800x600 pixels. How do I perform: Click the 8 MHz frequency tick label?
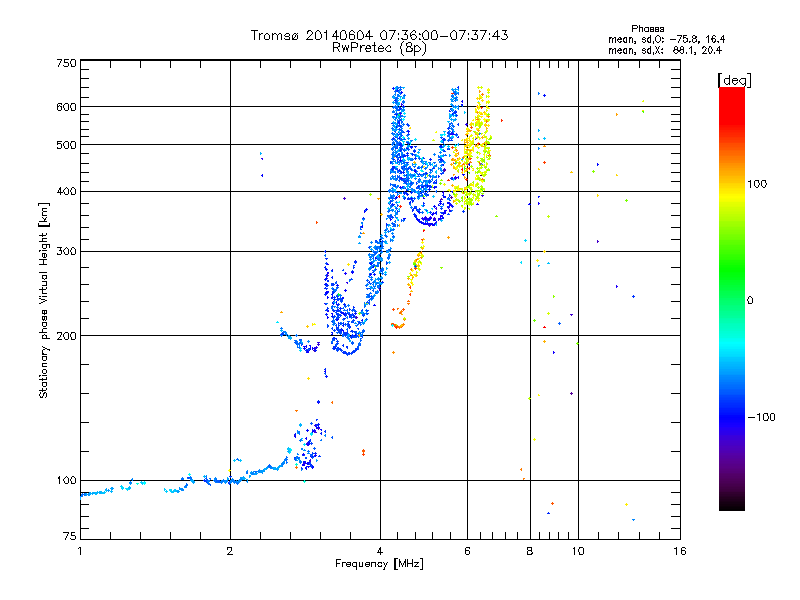tap(530, 551)
